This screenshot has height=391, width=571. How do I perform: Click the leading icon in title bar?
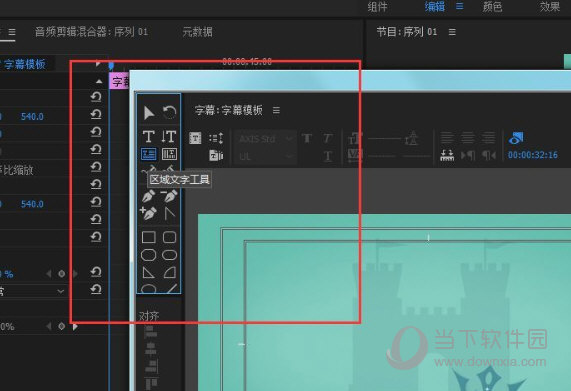point(411,138)
